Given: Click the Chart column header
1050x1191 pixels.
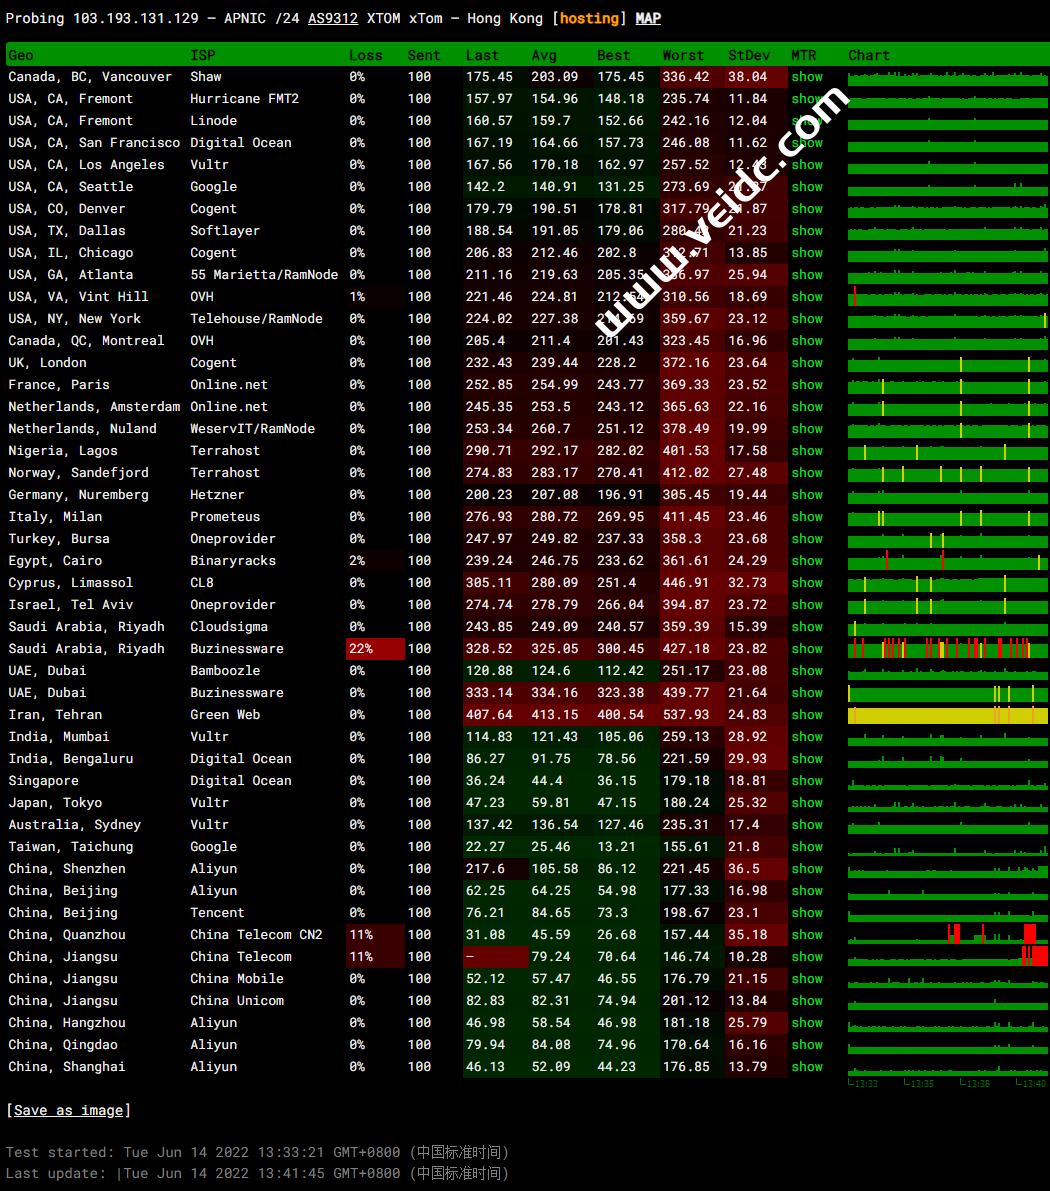Looking at the screenshot, I should click(869, 55).
